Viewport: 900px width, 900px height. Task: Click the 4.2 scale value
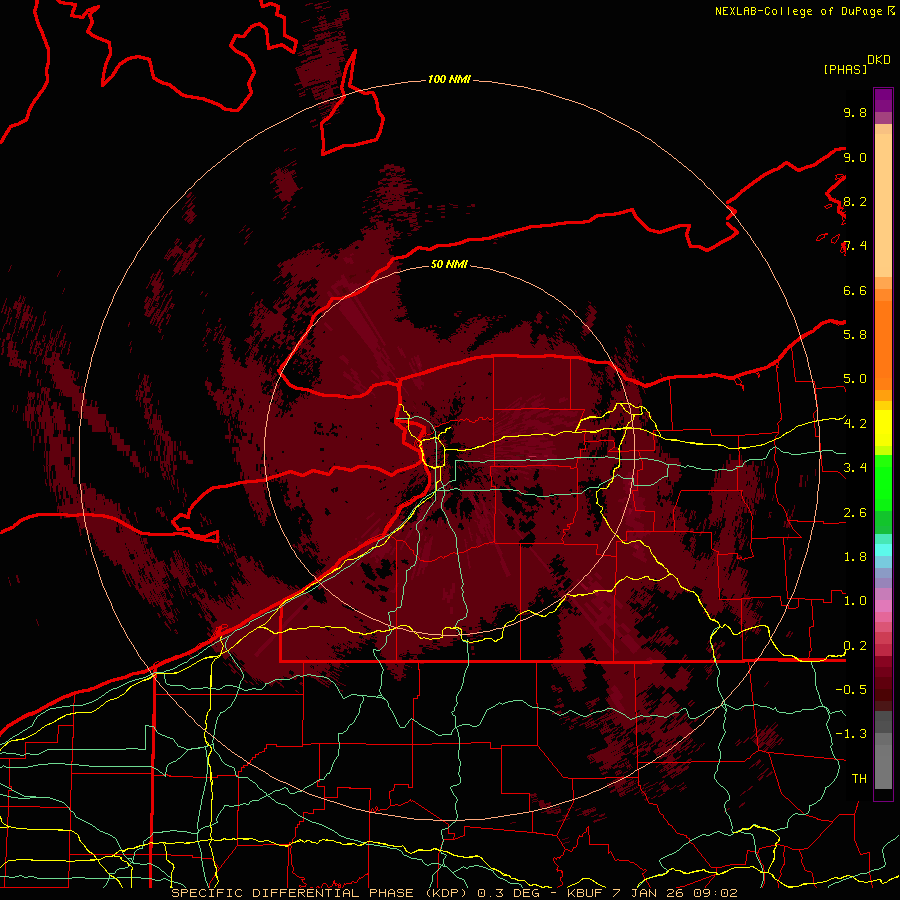(x=855, y=424)
